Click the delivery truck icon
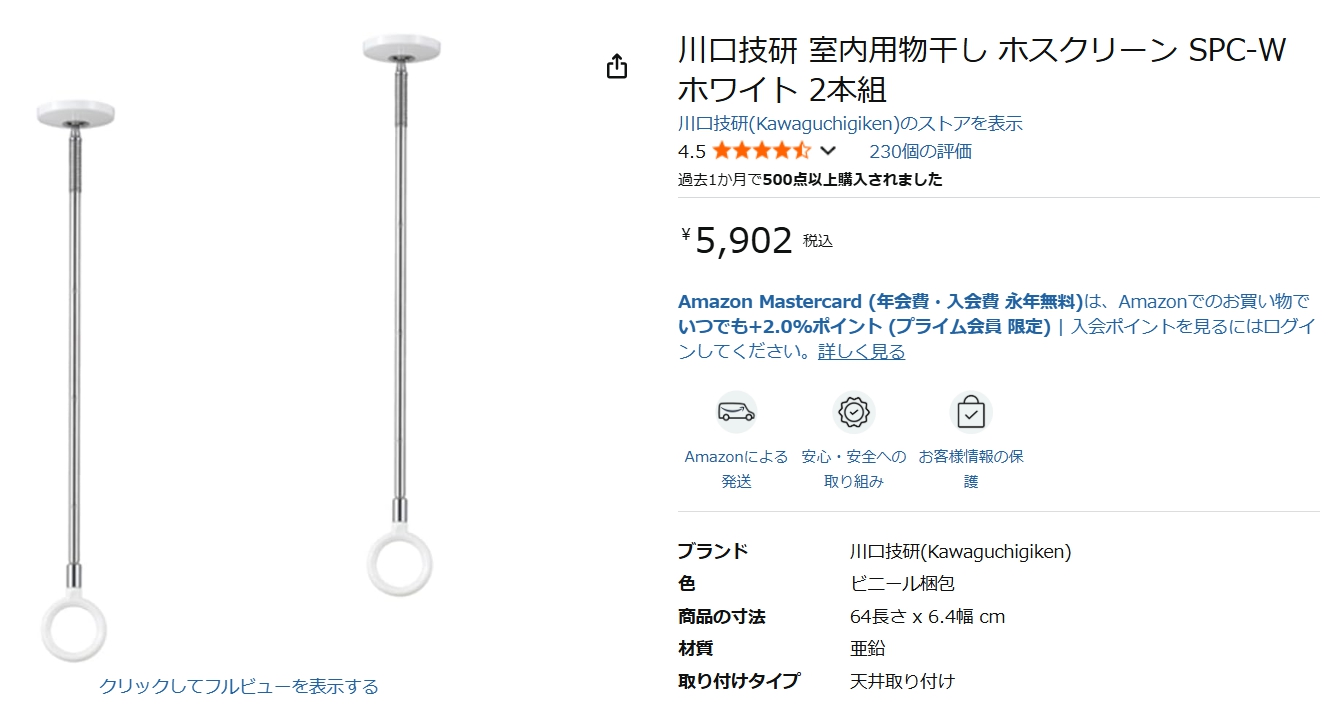 736,412
